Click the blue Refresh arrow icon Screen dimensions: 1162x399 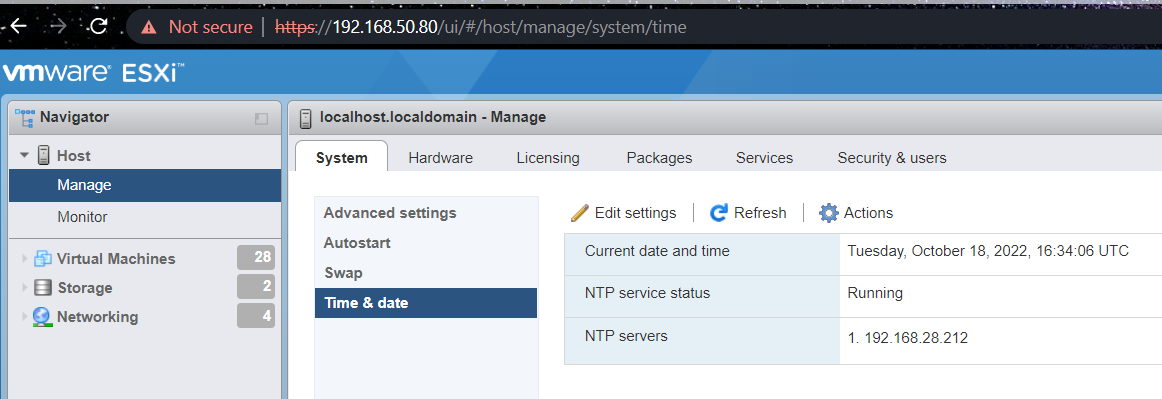tap(718, 213)
